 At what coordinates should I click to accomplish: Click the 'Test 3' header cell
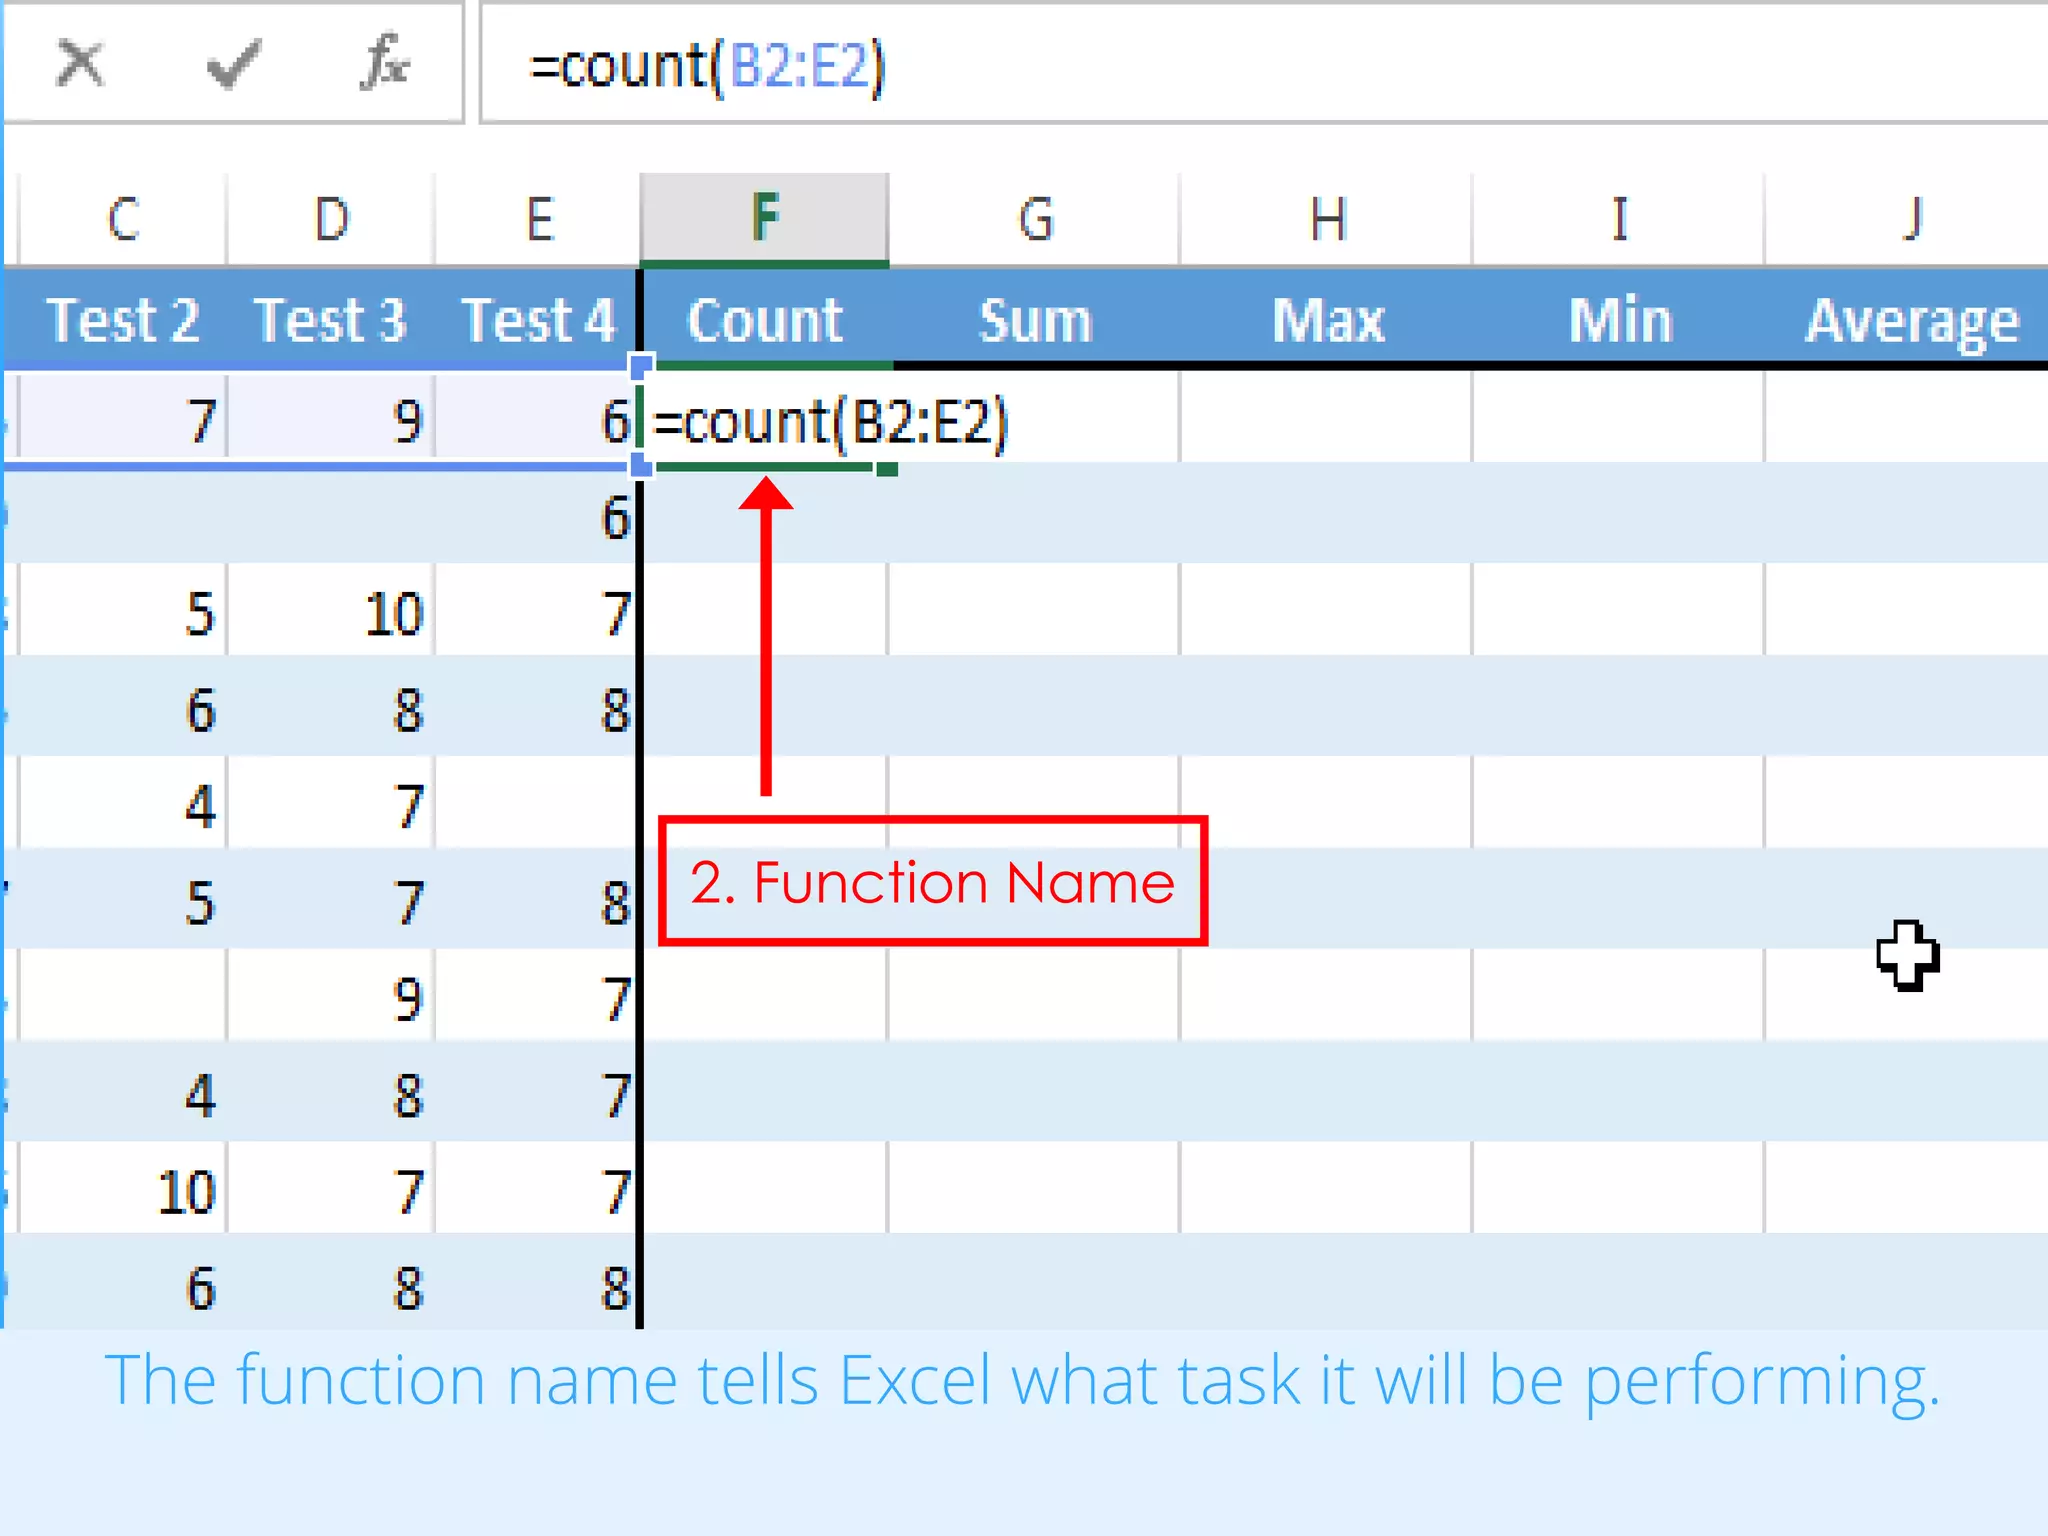331,320
